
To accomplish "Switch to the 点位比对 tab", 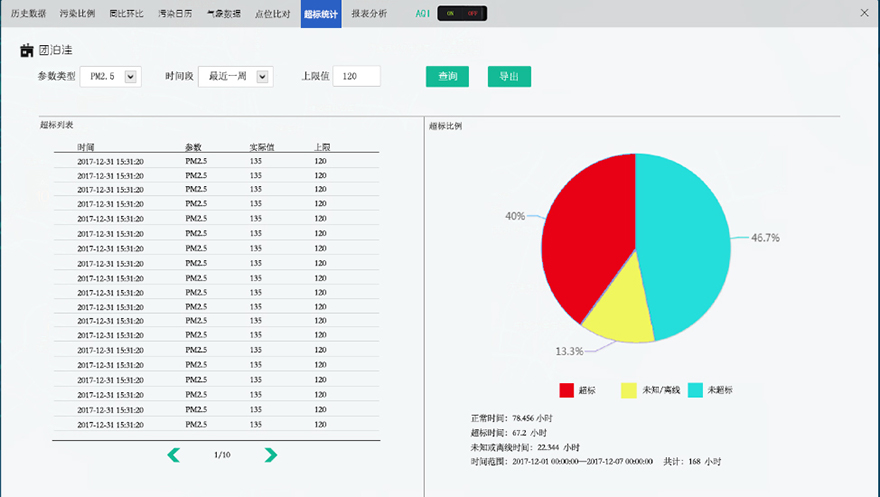I will (x=272, y=14).
